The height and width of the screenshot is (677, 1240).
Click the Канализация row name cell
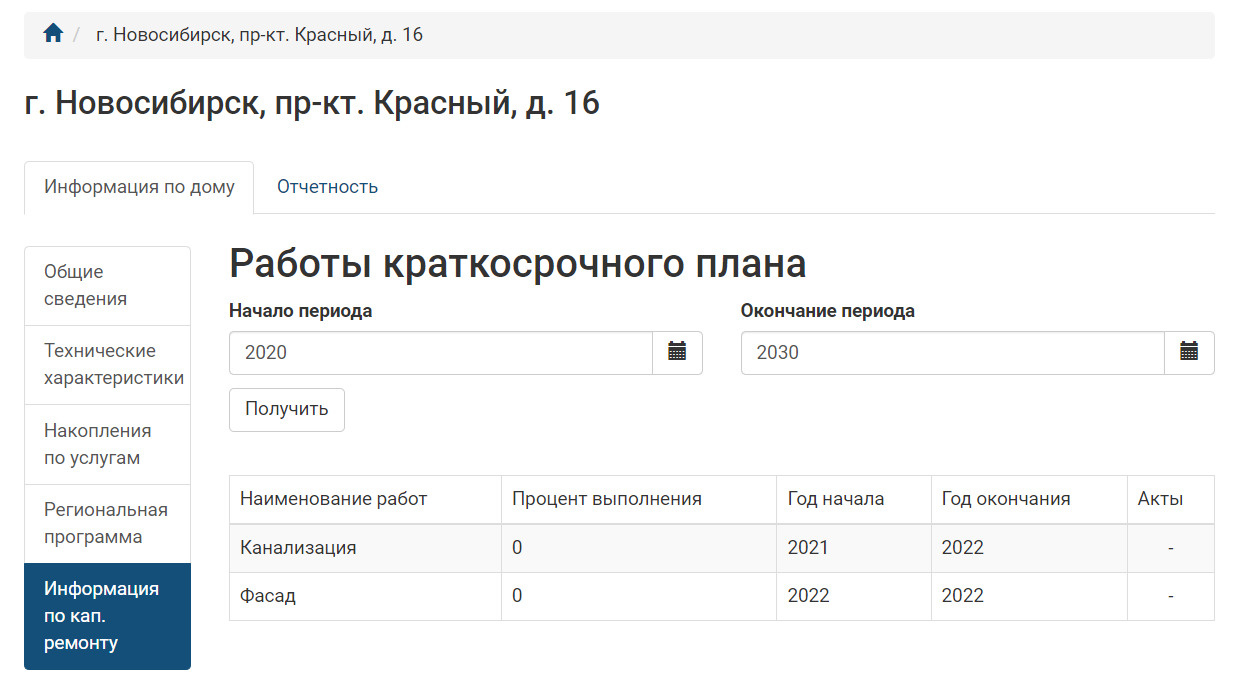tap(298, 548)
